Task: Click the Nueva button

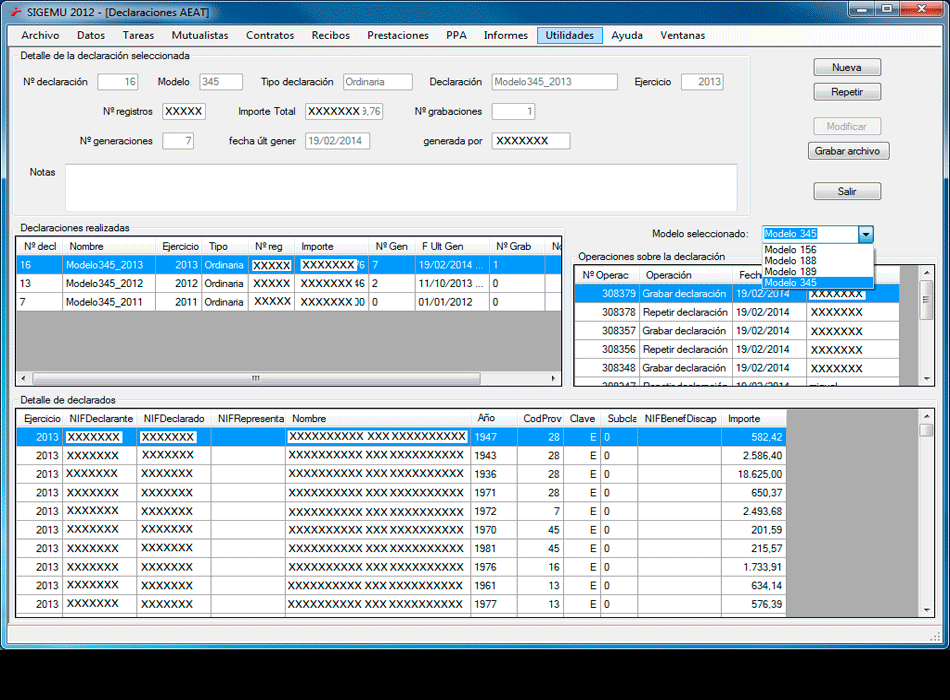Action: [x=847, y=67]
